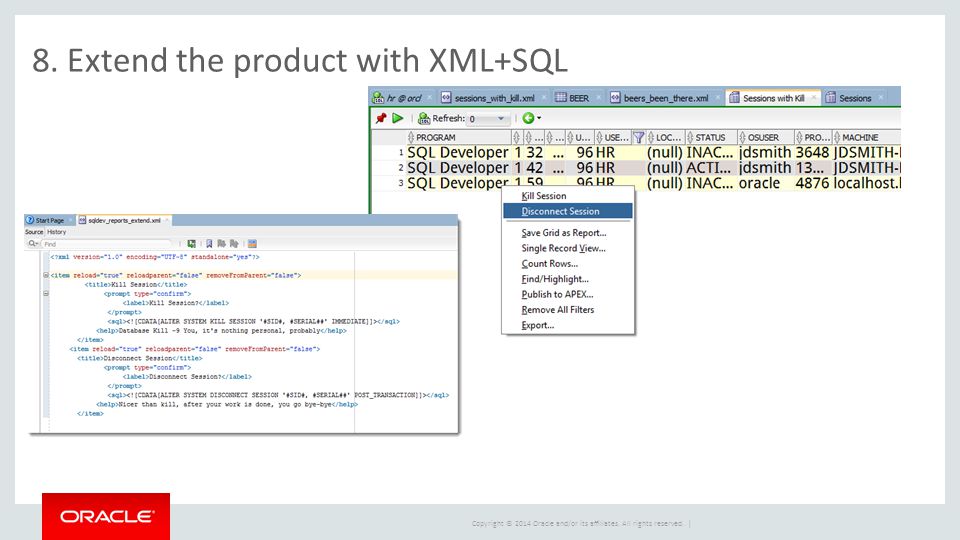Select 'Save Grid as Report...' menu entry

(x=568, y=233)
